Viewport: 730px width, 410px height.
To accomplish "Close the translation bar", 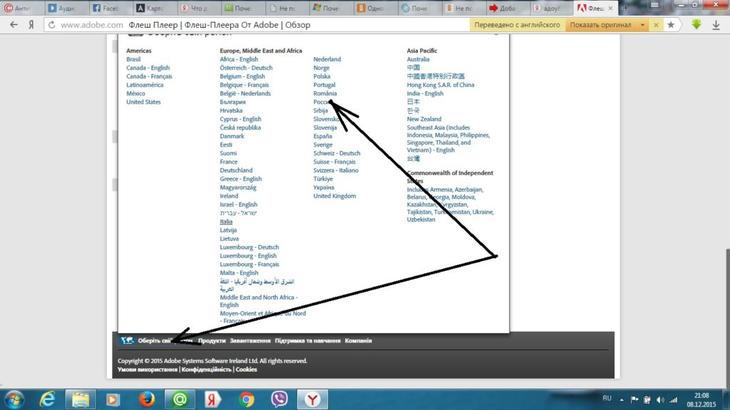I will click(x=656, y=25).
